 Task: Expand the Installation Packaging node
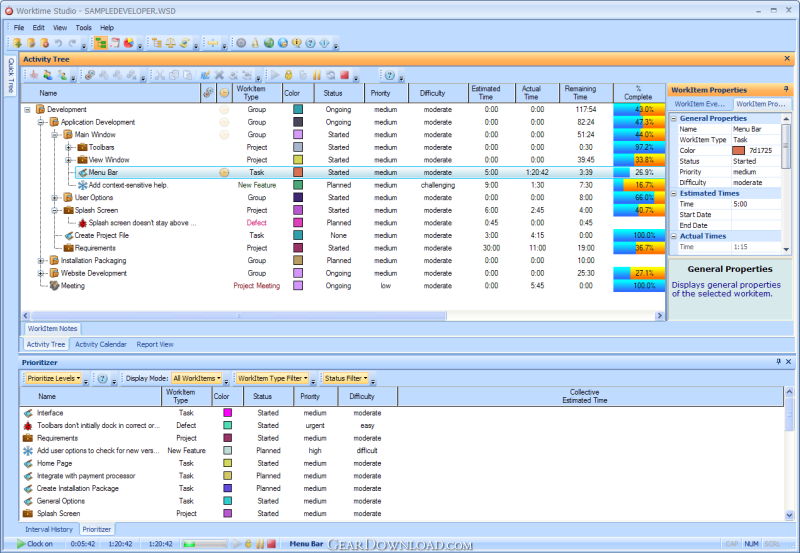point(41,261)
